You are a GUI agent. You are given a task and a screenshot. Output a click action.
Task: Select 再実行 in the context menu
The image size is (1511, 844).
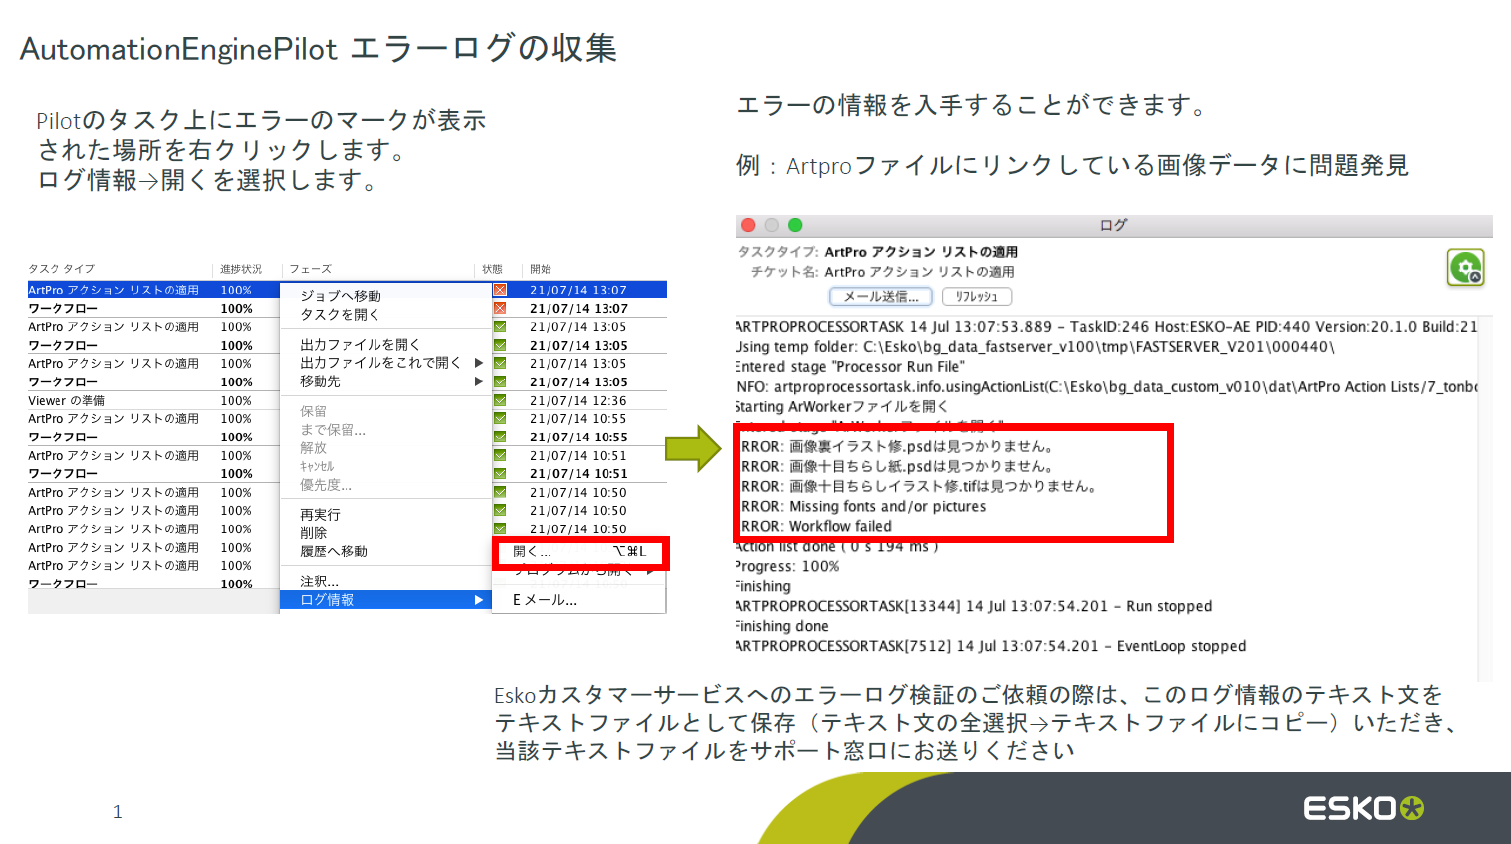[321, 514]
